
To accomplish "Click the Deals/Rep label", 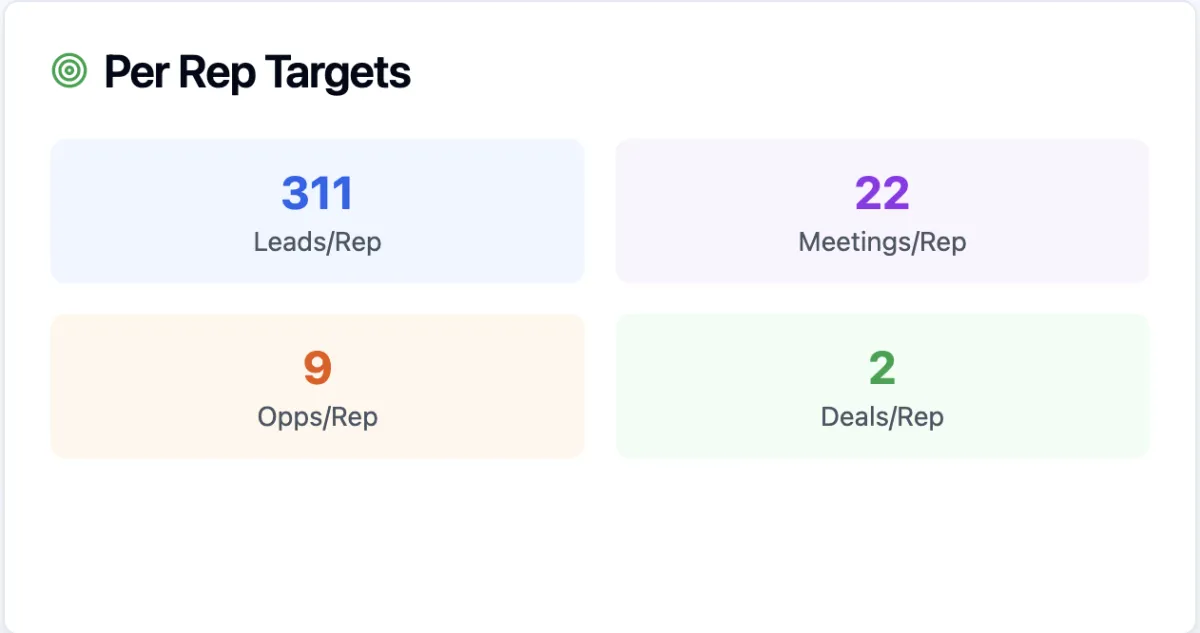I will [882, 417].
